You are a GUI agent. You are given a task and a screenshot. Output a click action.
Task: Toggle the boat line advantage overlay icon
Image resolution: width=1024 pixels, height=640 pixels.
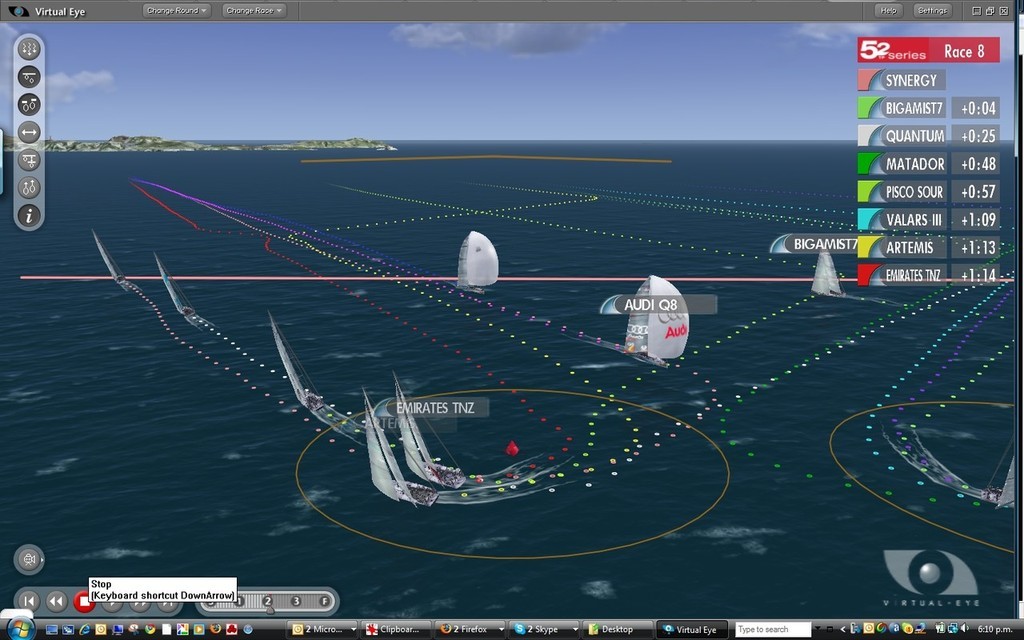point(29,77)
